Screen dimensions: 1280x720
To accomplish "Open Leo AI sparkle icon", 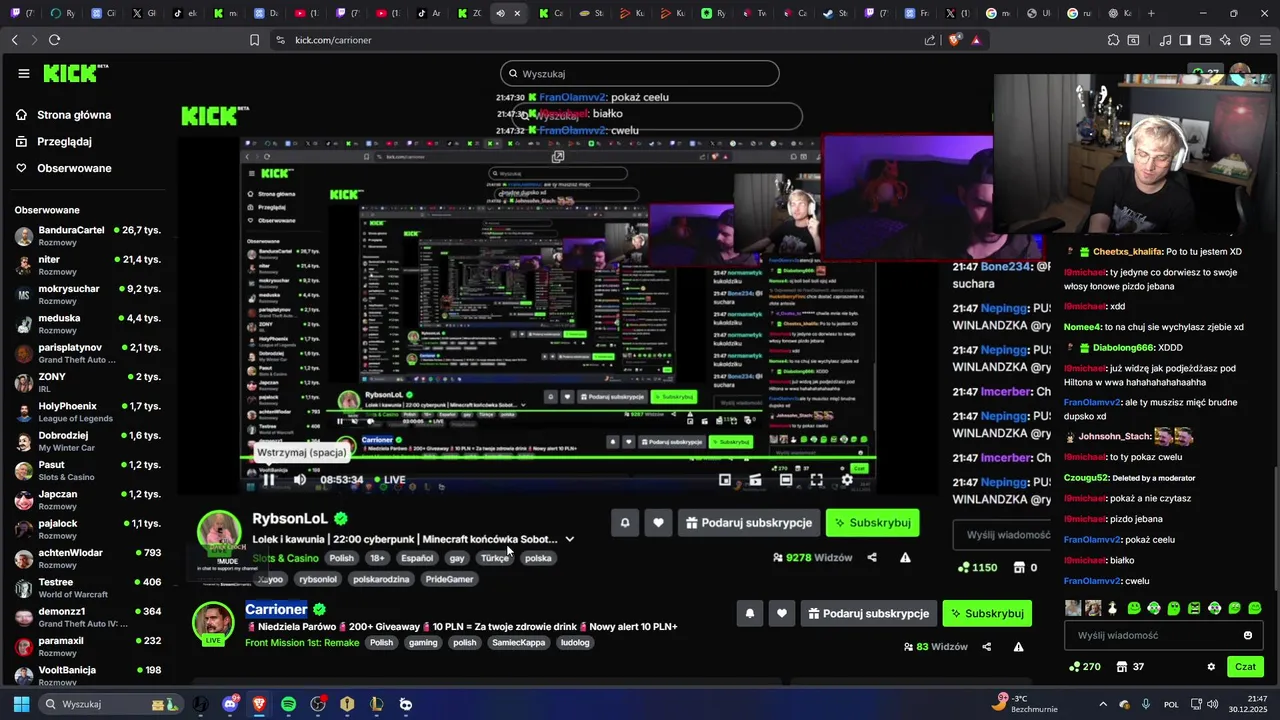I will coord(1225,40).
